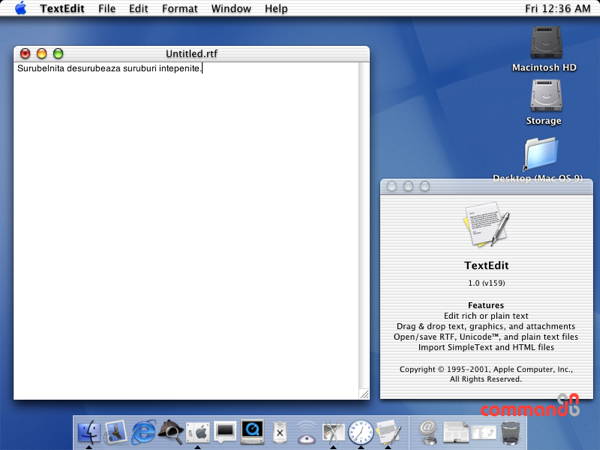Click the word desurubeaza in the document
Screen dimensions: 600x450
point(94,68)
